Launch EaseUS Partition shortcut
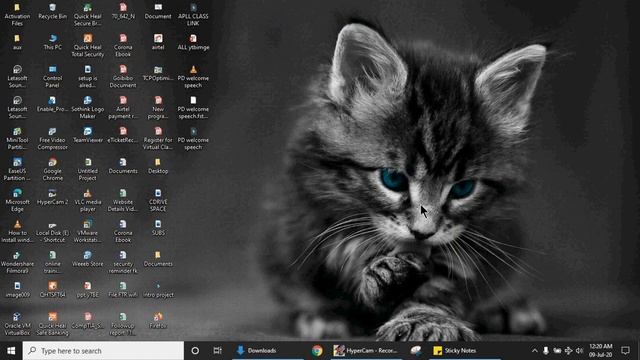Image resolution: width=640 pixels, height=360 pixels. pos(17,169)
